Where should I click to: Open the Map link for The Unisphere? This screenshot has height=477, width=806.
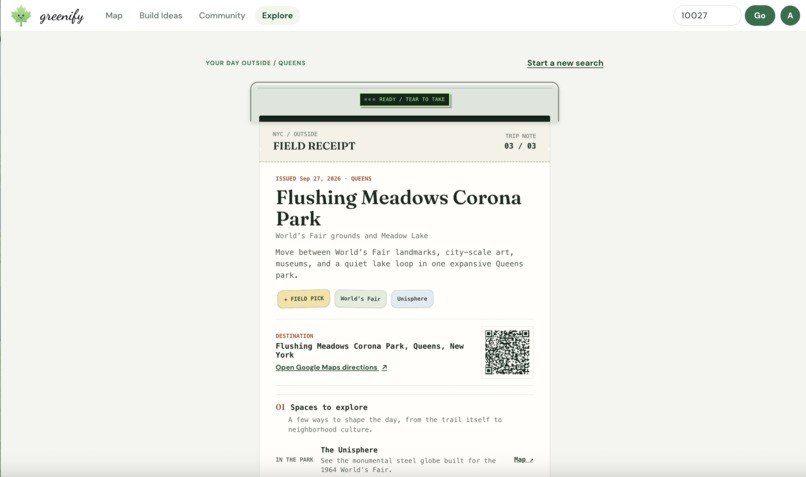[x=523, y=460]
